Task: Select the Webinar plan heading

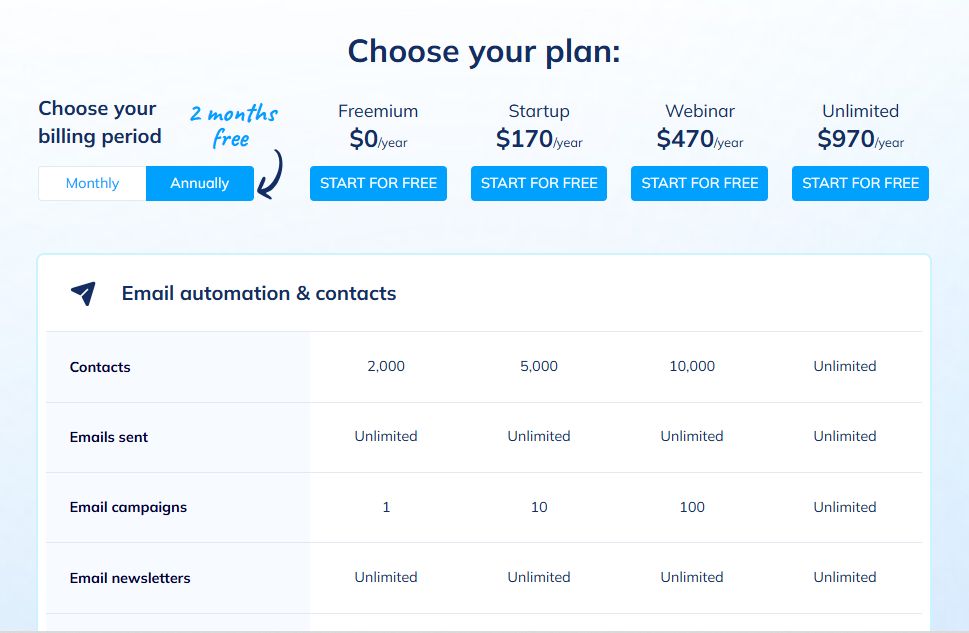Action: [700, 111]
